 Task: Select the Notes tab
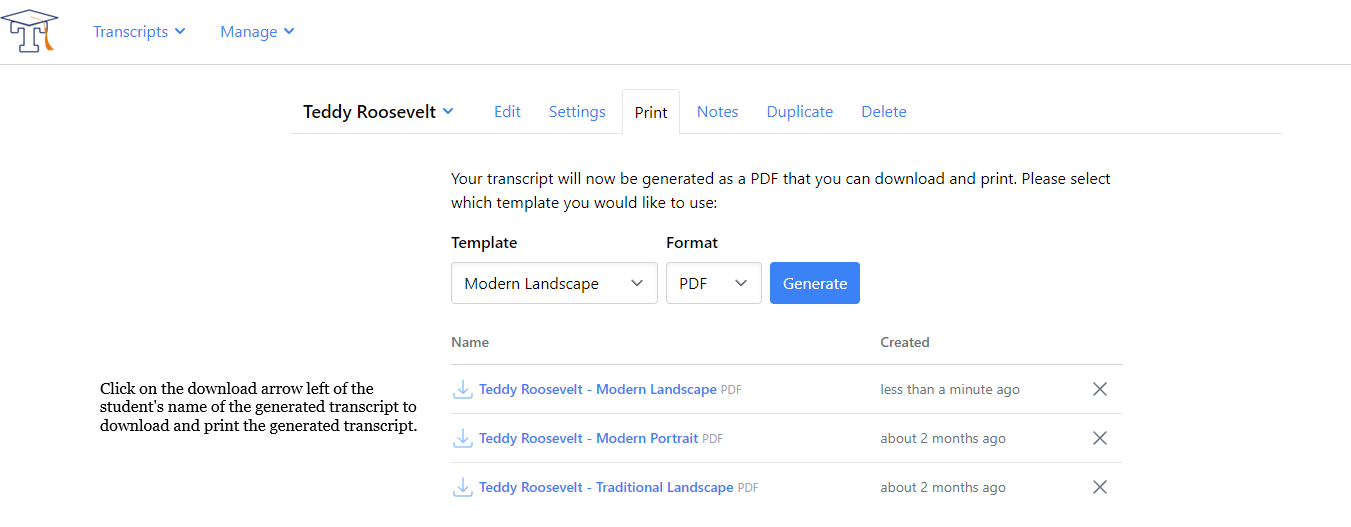pyautogui.click(x=717, y=112)
